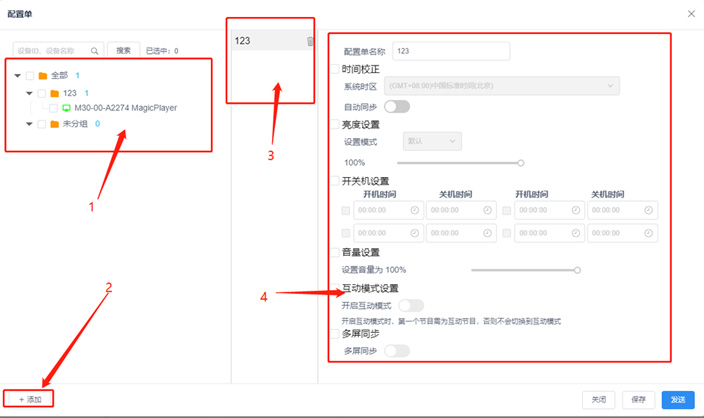704x418 pixels.
Task: Click the delete trash icon for config 123
Action: tap(309, 41)
